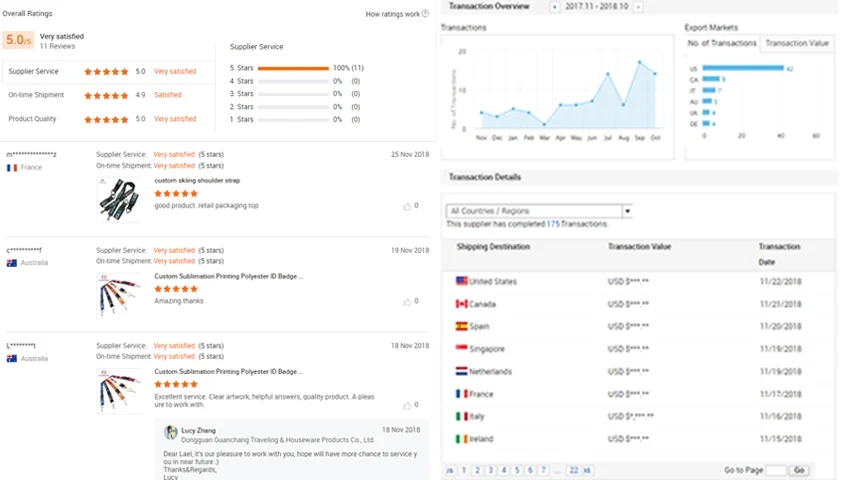850x480 pixels.
Task: Switch to the Transaction Value tab
Action: point(797,43)
